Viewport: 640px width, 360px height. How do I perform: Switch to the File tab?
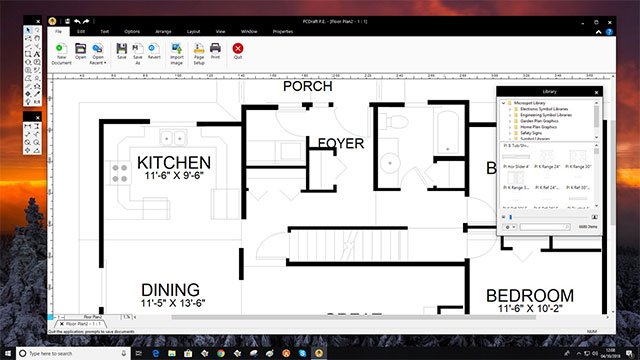click(58, 31)
